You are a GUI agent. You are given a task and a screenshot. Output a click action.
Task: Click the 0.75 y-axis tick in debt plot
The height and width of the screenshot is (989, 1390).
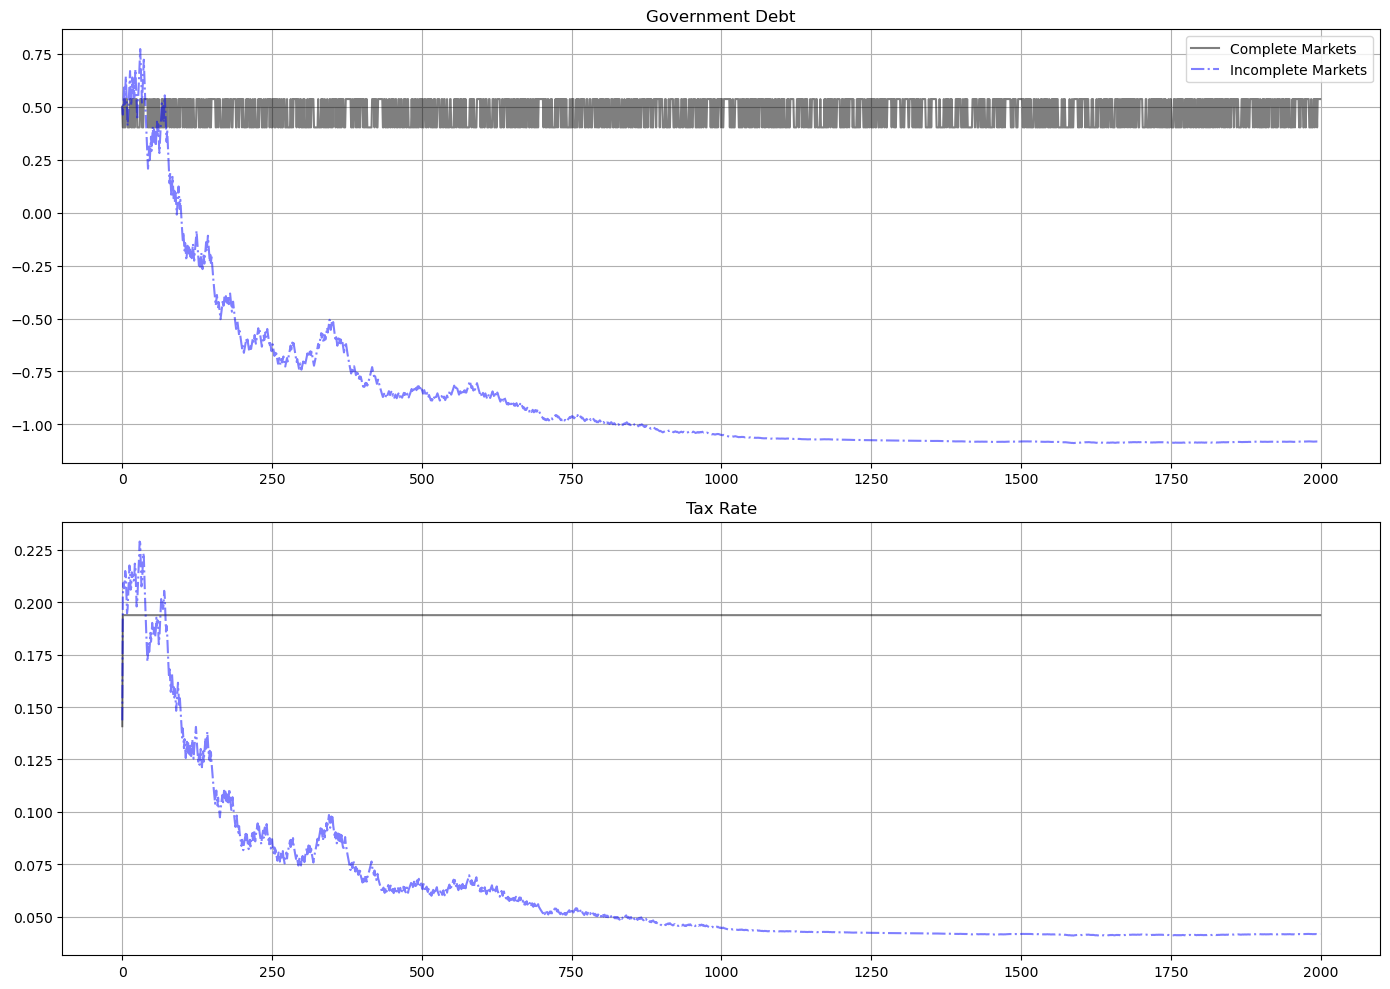click(37, 55)
